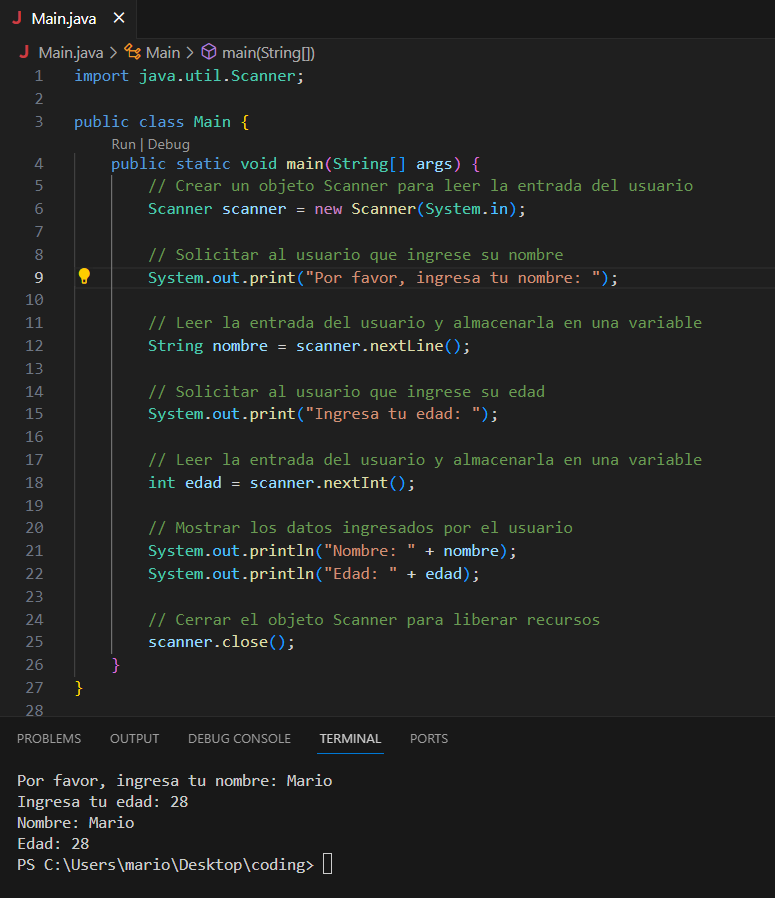Click Main.java in the breadcrumb path
Image resolution: width=775 pixels, height=898 pixels.
(70, 53)
